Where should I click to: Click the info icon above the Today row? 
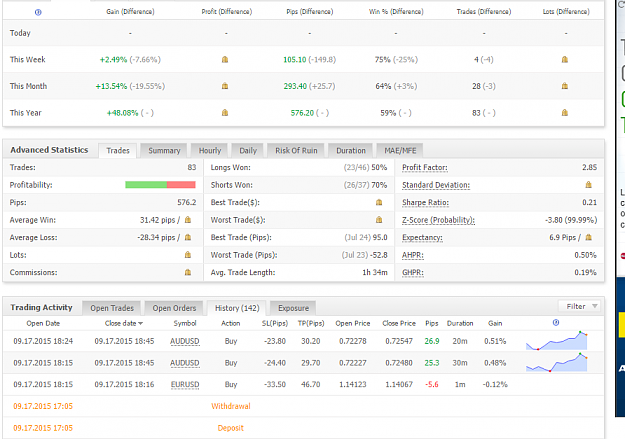tap(38, 12)
